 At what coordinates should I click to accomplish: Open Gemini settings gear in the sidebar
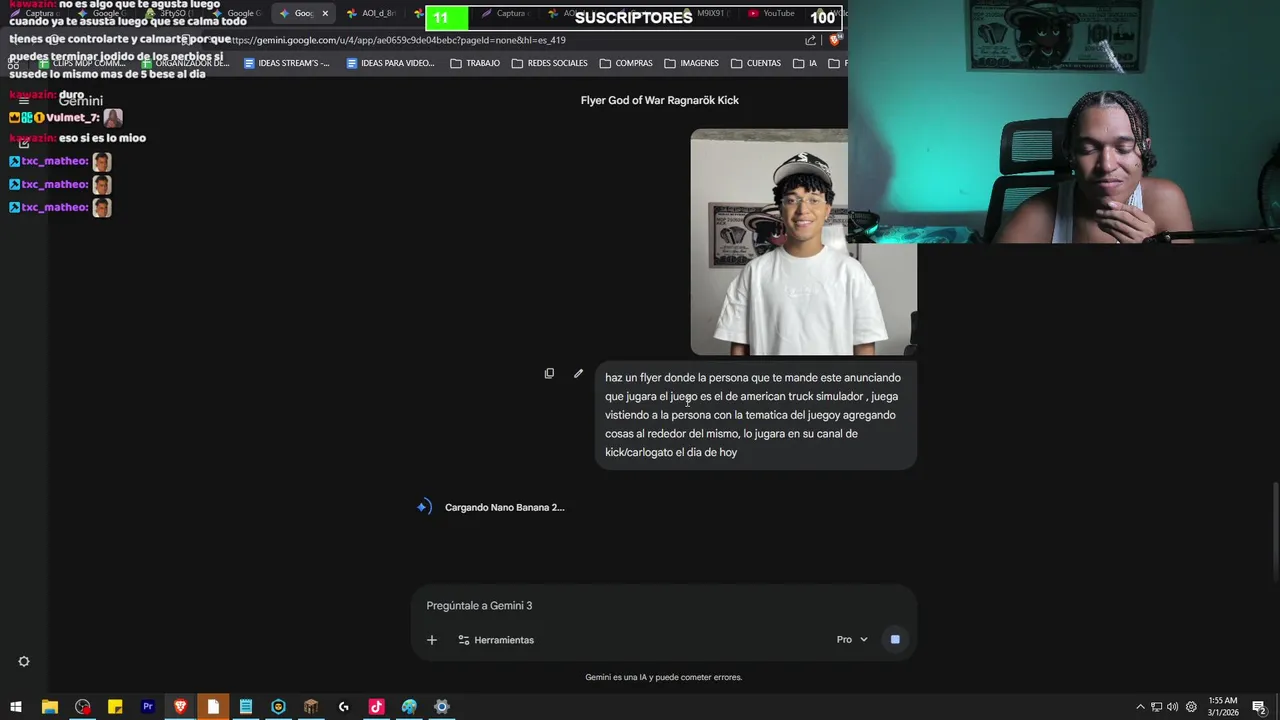click(x=24, y=662)
